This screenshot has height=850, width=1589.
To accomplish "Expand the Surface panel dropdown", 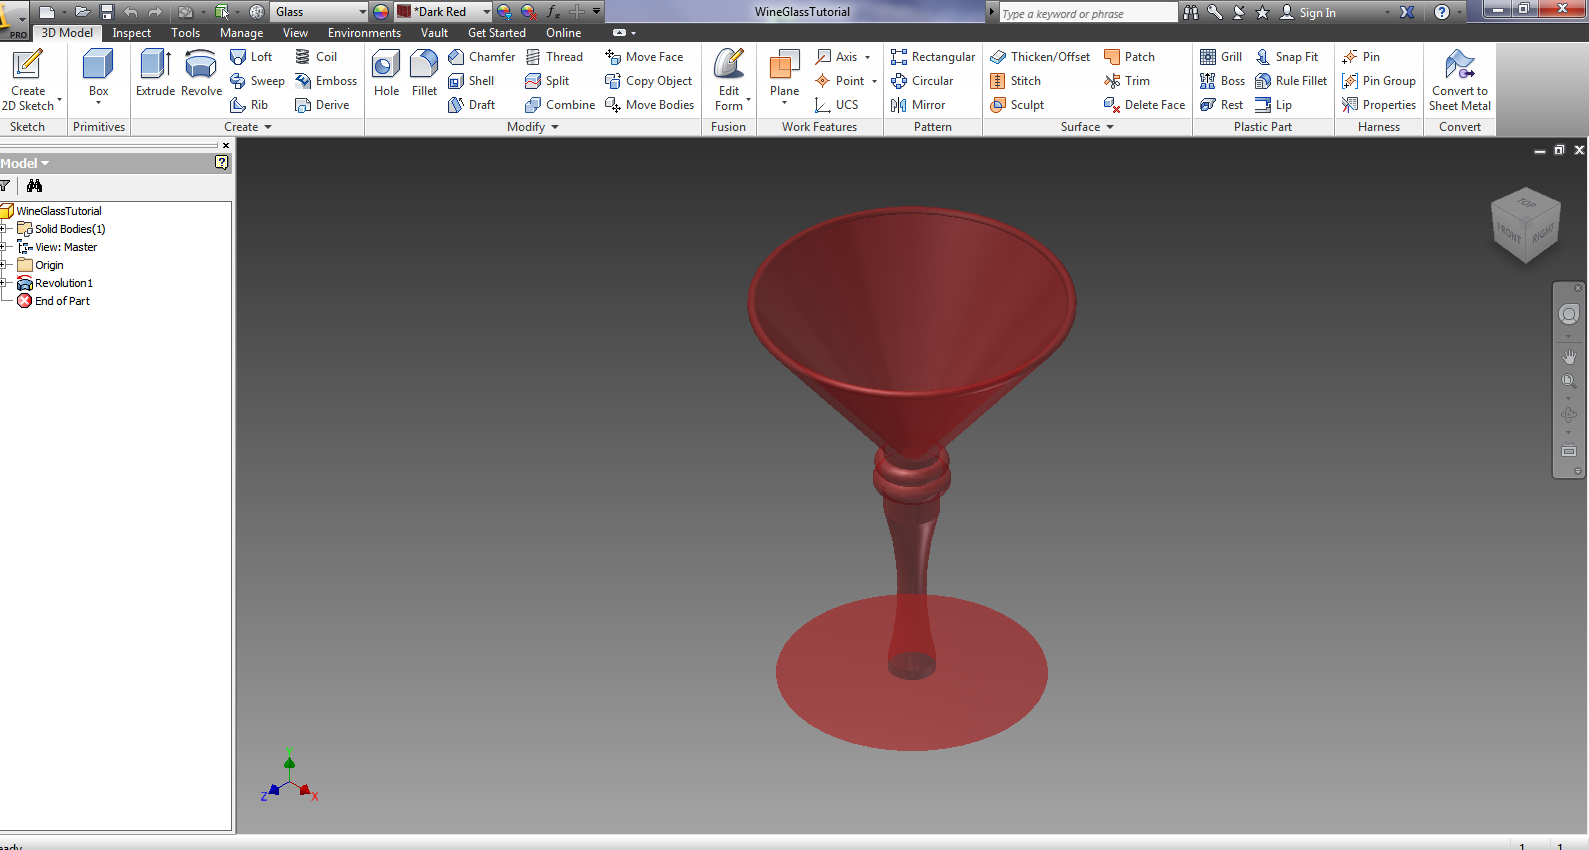I will tap(1110, 127).
